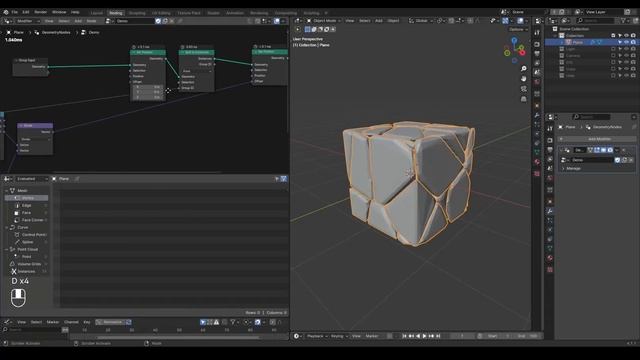Click the Blender logo icon in top menu

pos(6,12)
